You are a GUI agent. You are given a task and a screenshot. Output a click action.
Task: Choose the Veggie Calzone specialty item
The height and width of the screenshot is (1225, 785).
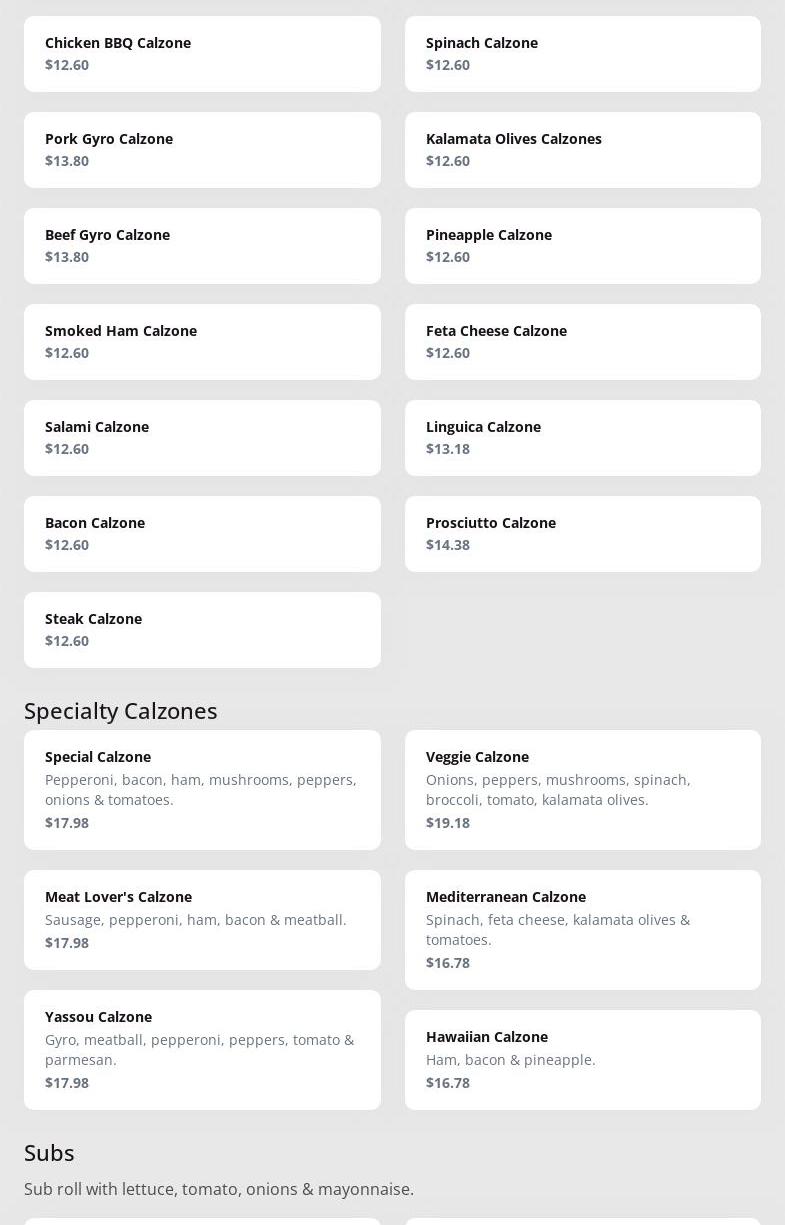(x=582, y=790)
